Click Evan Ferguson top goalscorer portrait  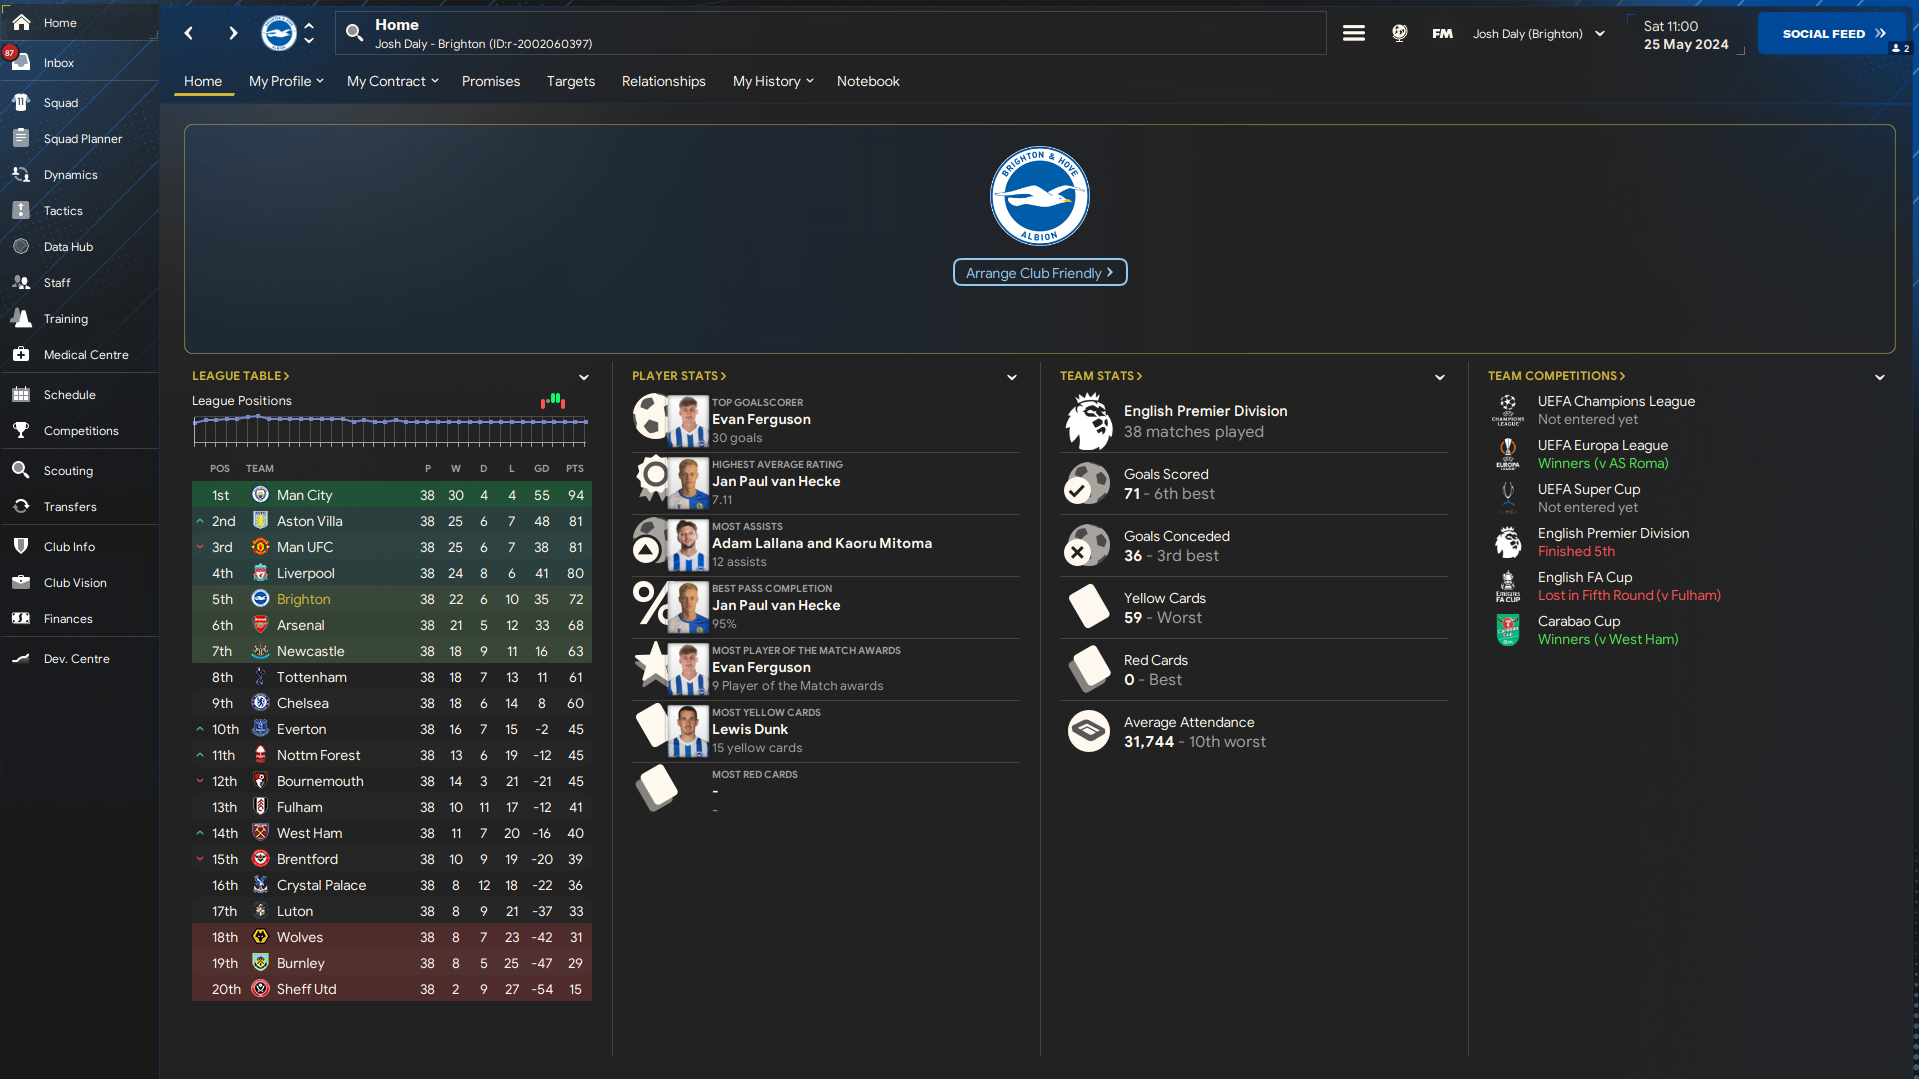[688, 421]
